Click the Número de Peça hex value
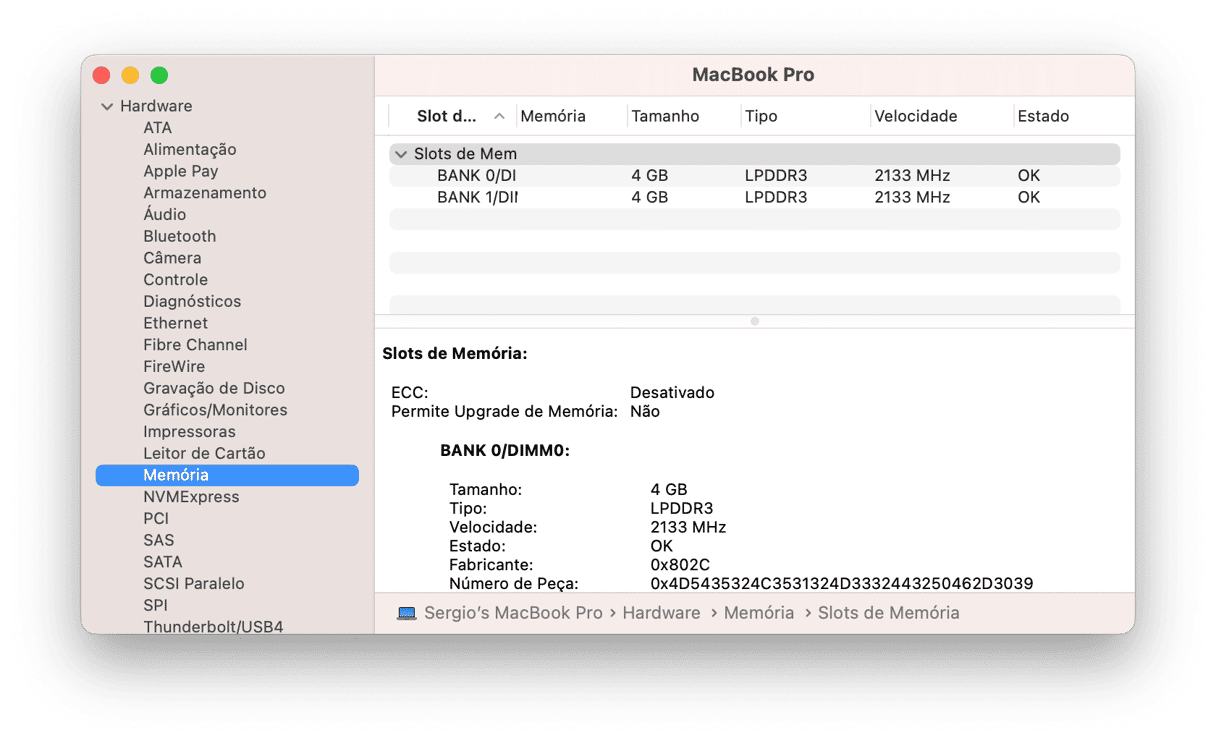The height and width of the screenshot is (741, 1216). (842, 583)
